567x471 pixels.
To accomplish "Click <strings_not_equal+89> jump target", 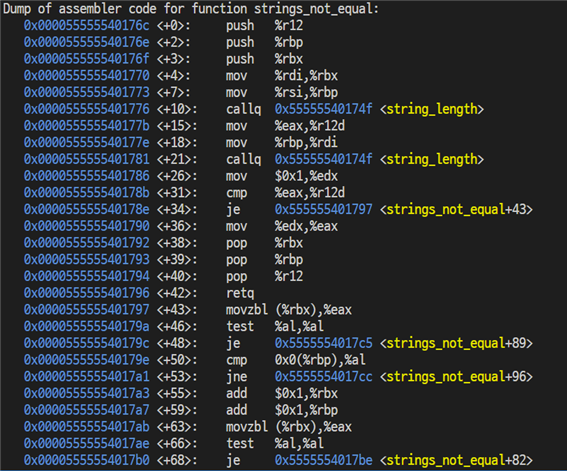I will (x=456, y=343).
